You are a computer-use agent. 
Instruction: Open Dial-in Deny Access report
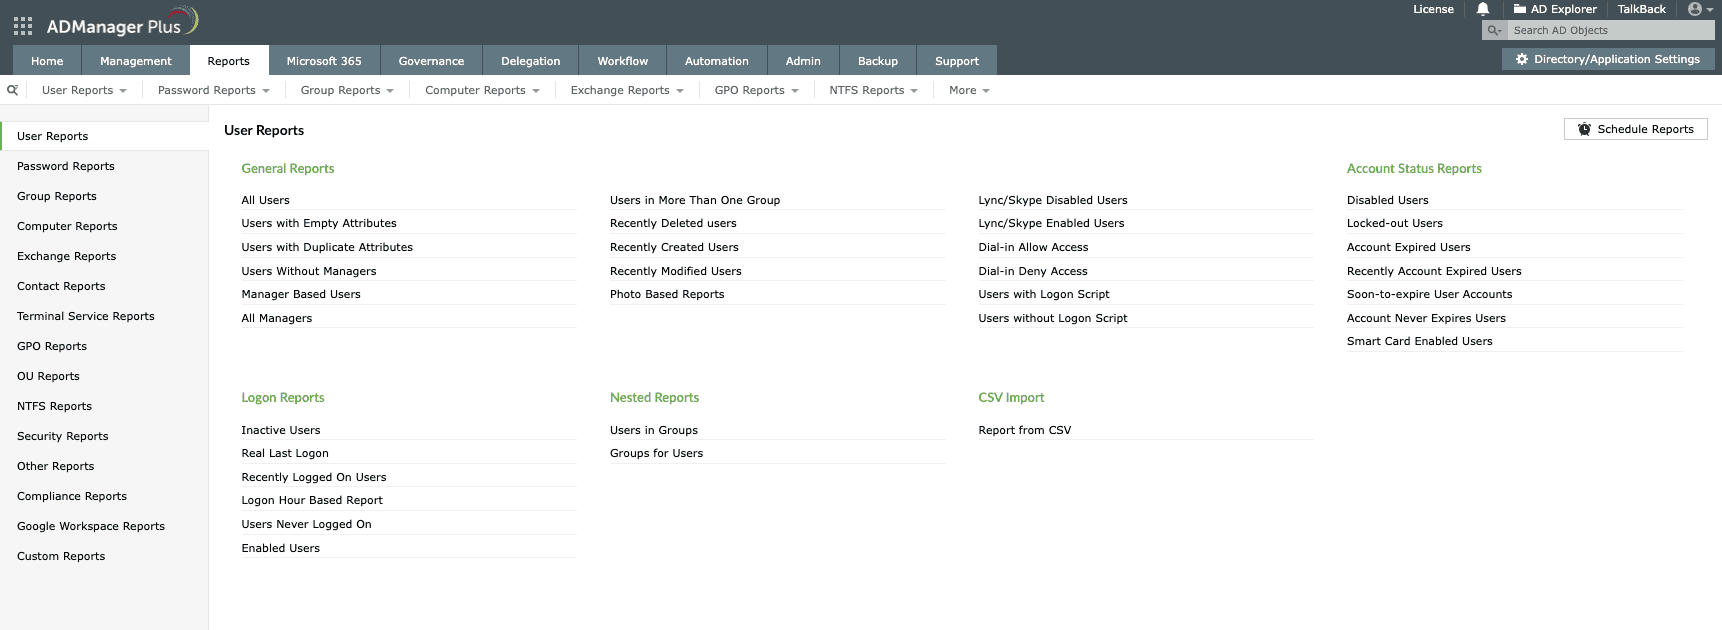tap(1033, 271)
